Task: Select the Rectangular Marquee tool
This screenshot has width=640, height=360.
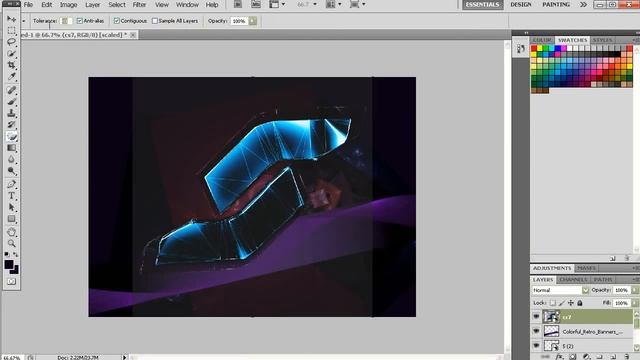Action: click(x=11, y=31)
